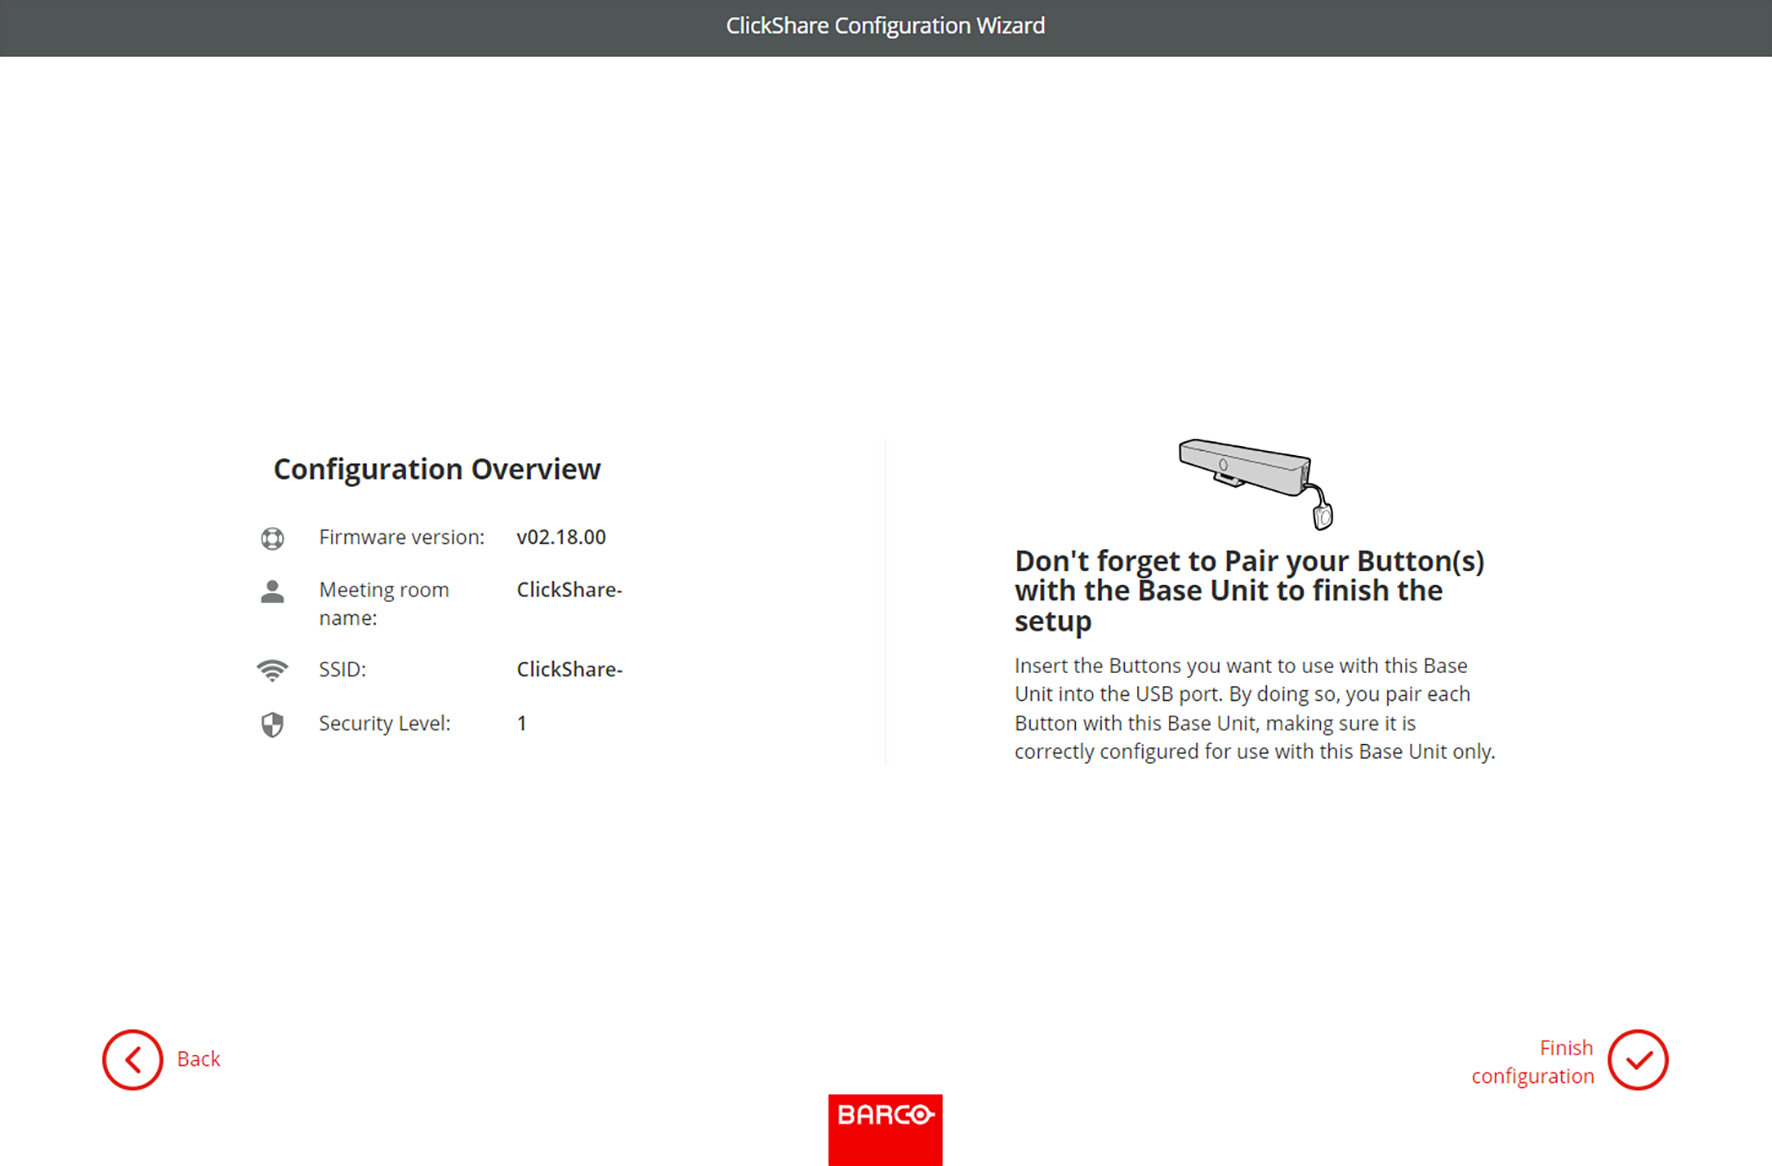Screen dimensions: 1772x1166
Task: Click the security level shield icon
Action: point(272,724)
